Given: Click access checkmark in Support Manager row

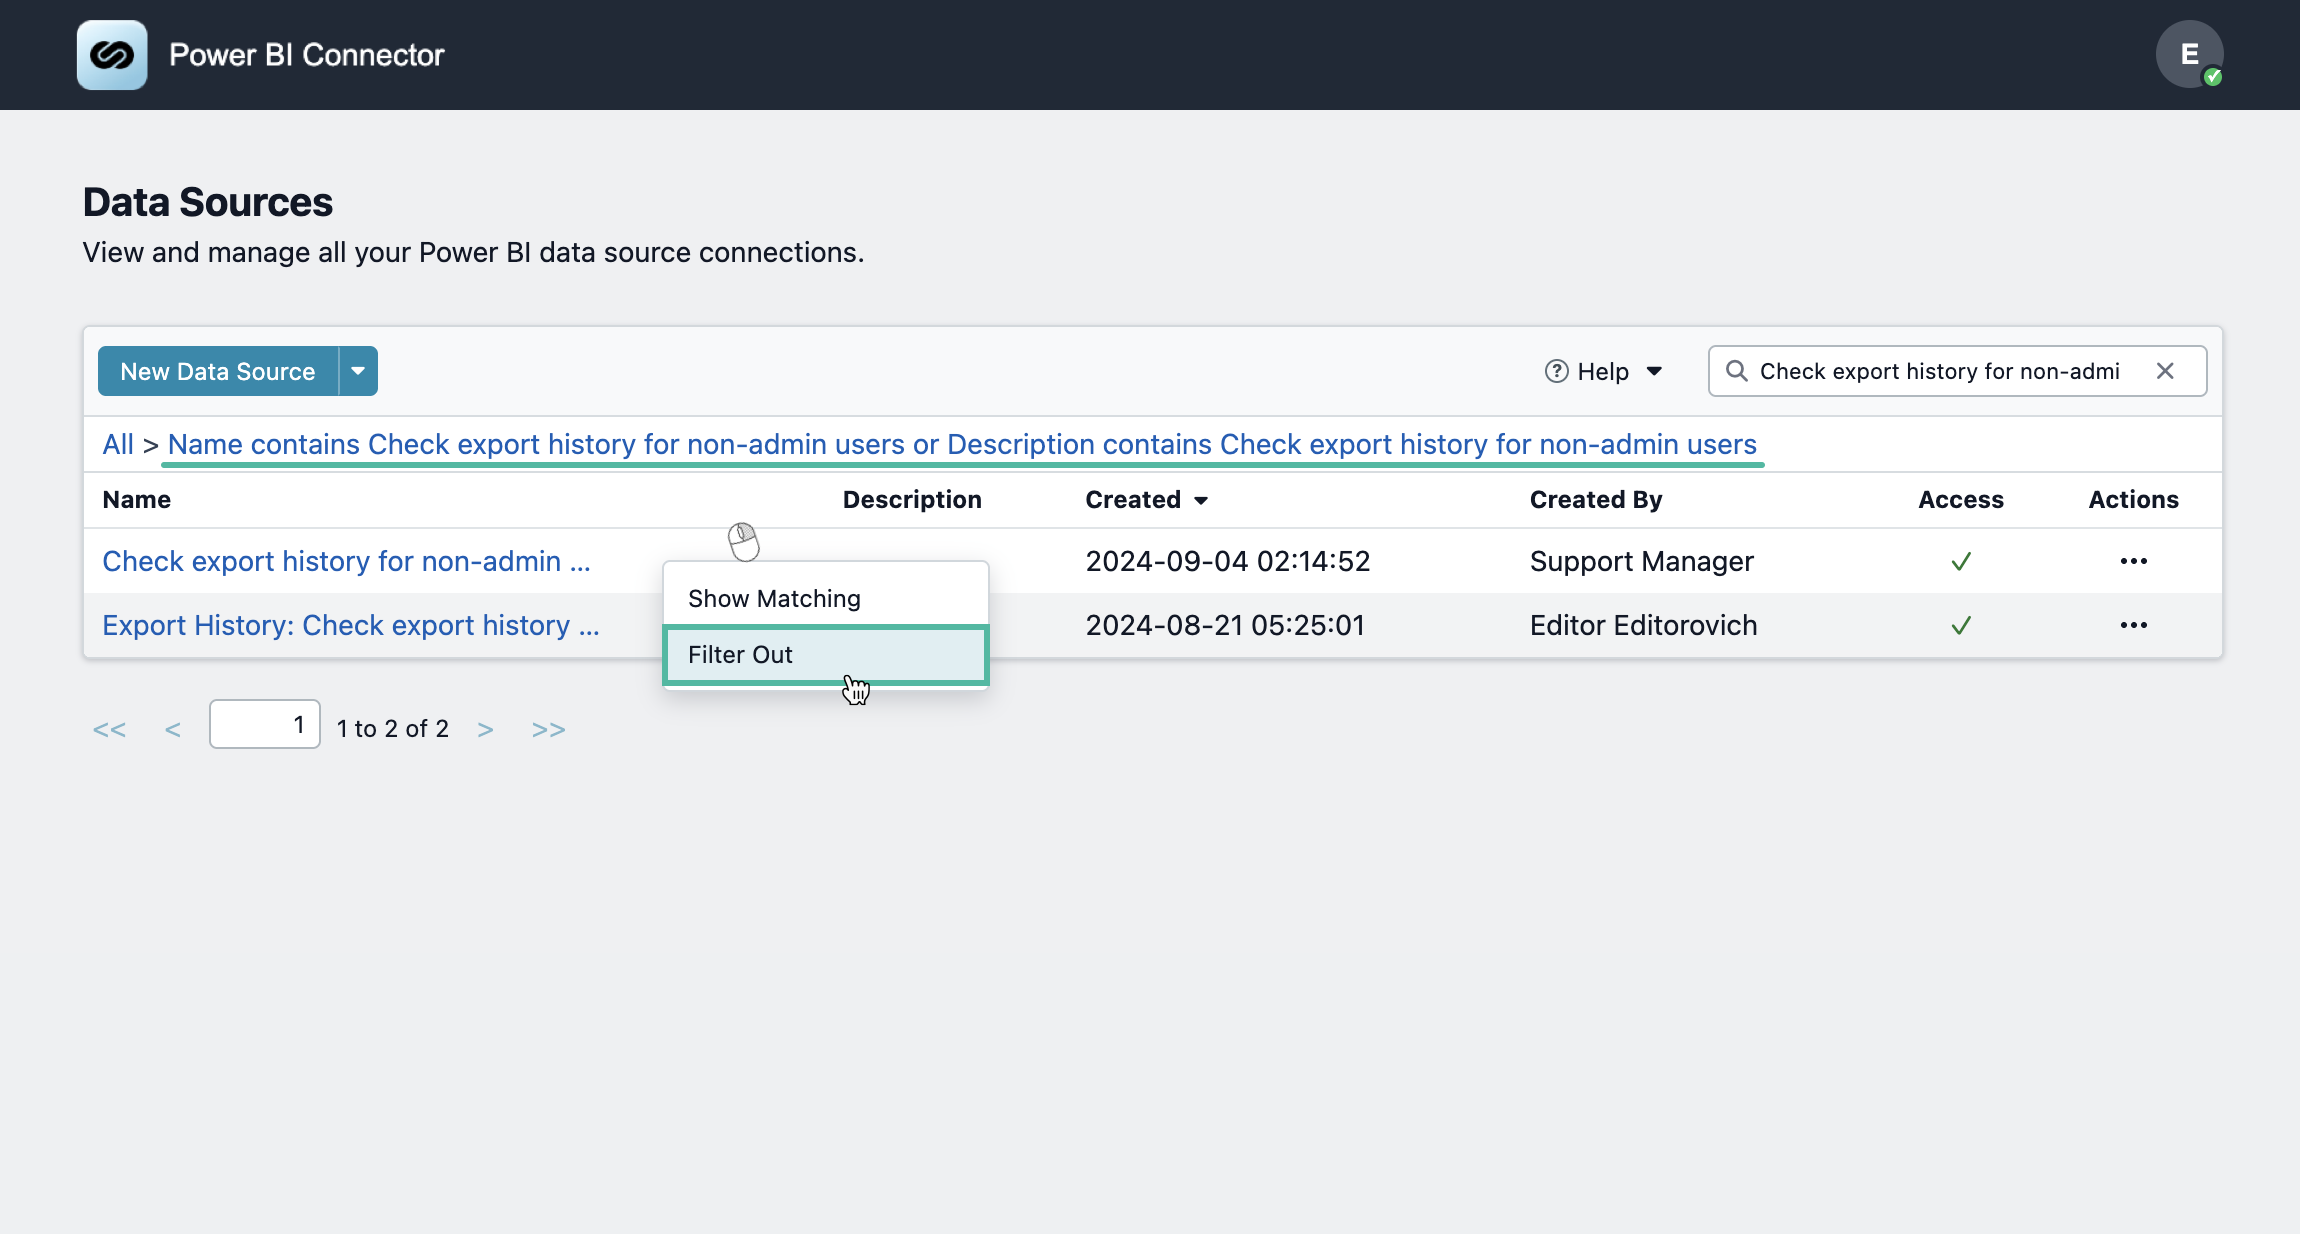Looking at the screenshot, I should pos(1961,562).
